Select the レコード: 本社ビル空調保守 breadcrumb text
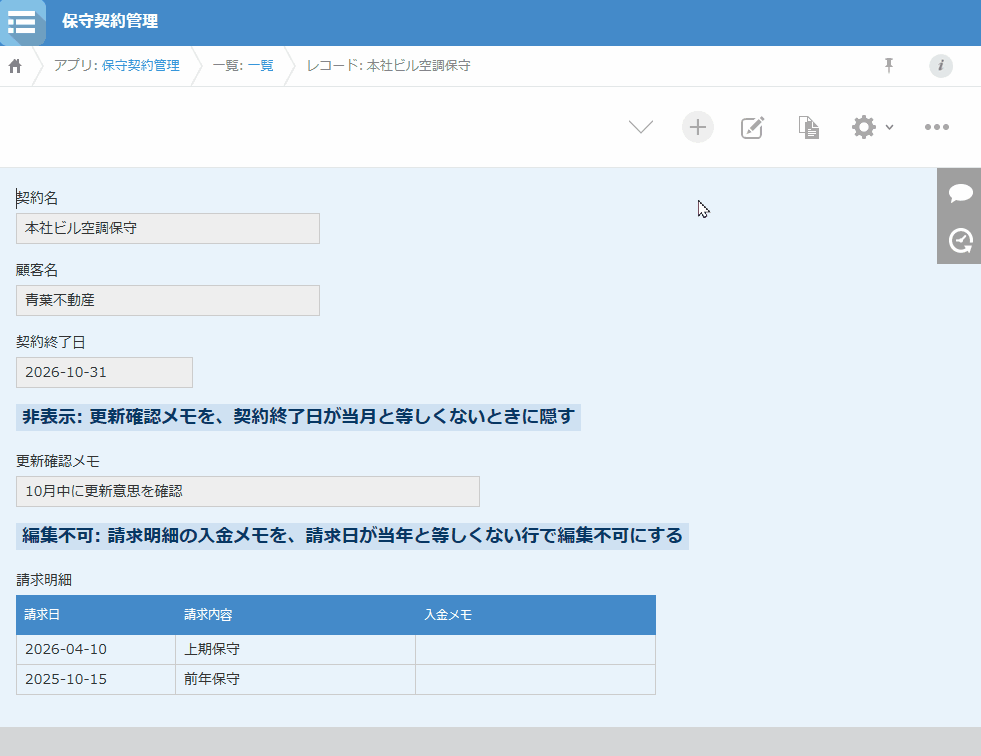 (x=389, y=66)
